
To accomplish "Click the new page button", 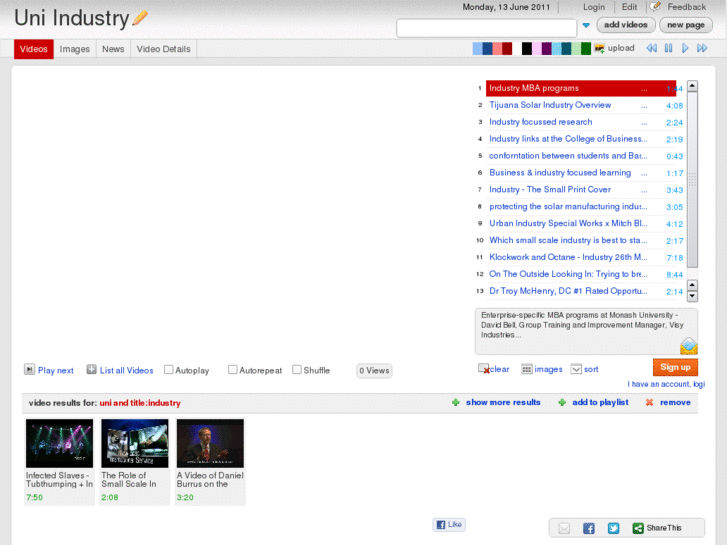I will (x=686, y=25).
